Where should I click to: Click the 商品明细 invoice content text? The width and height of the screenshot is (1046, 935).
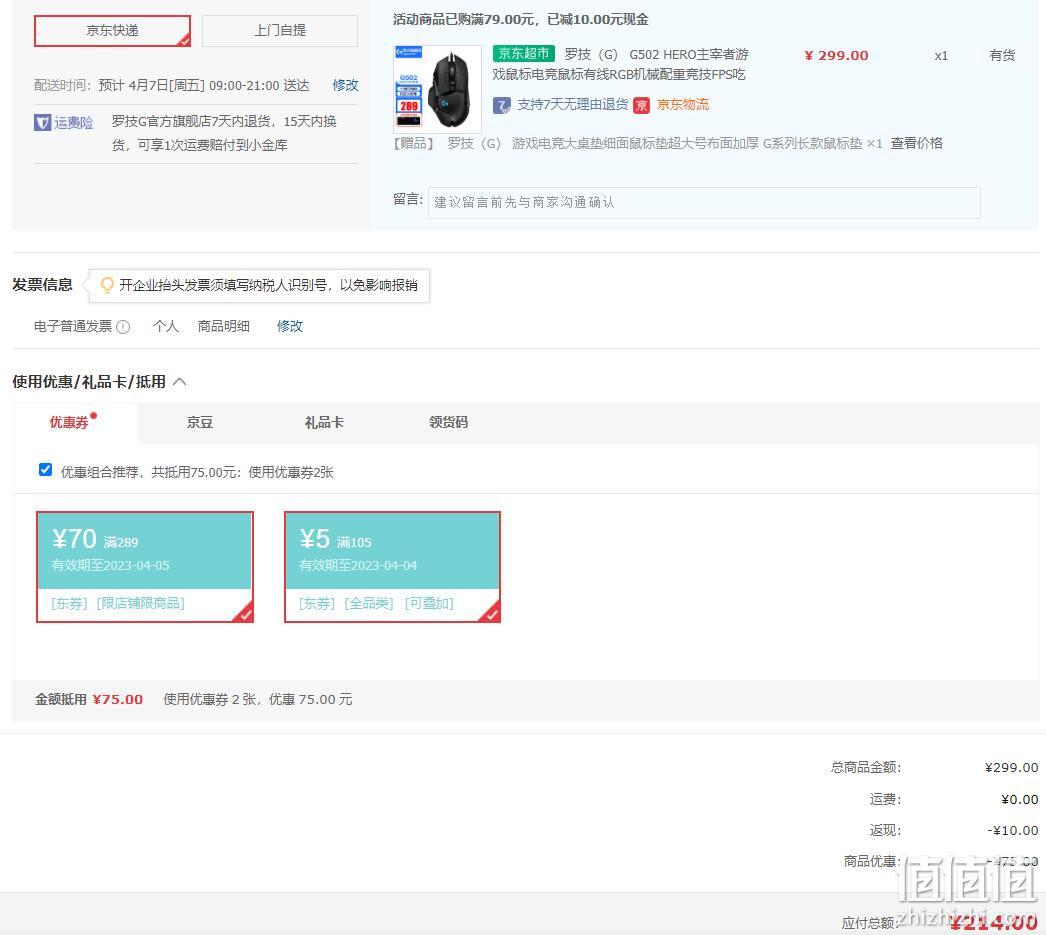coord(223,326)
